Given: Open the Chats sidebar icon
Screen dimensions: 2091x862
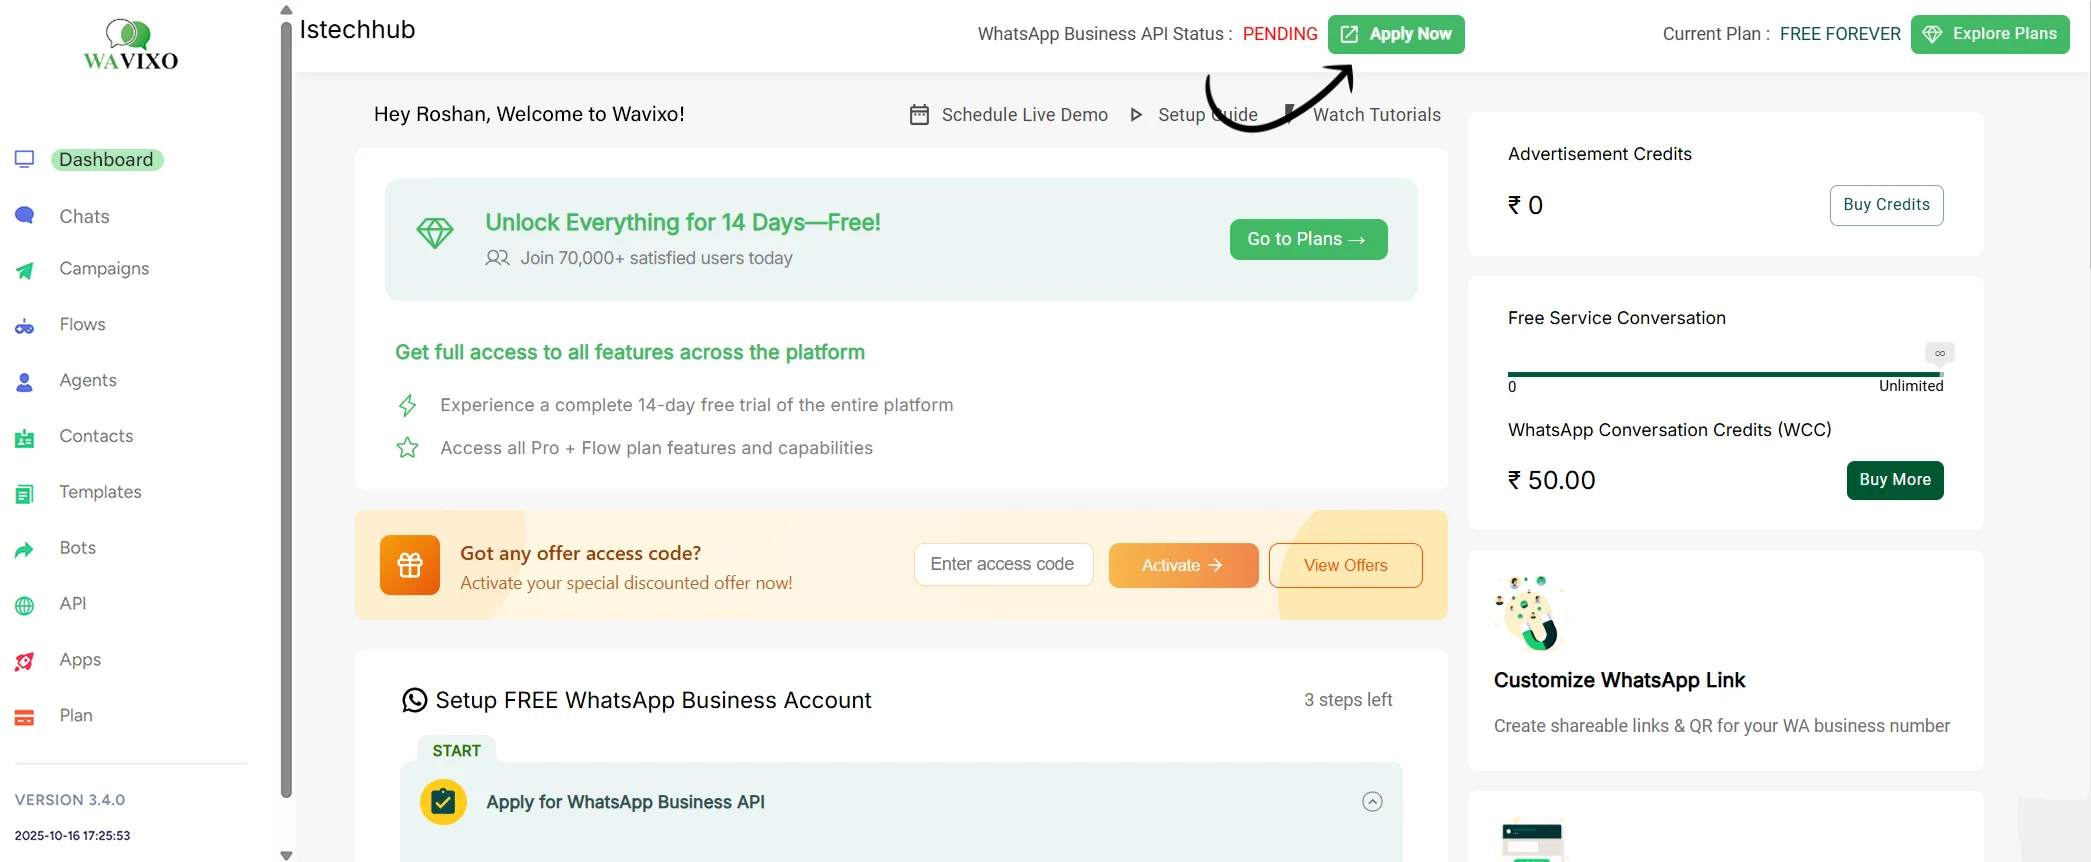Looking at the screenshot, I should point(25,216).
